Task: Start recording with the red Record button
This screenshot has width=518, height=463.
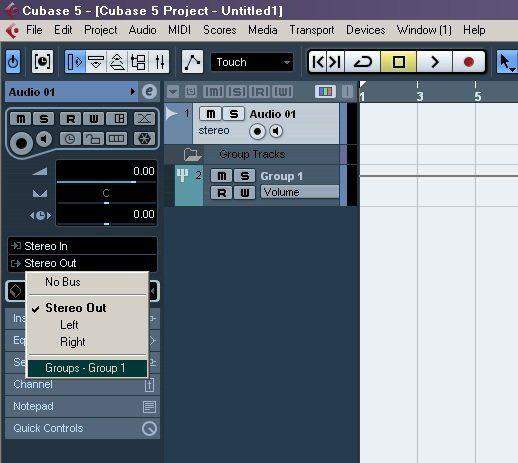Action: 468,62
